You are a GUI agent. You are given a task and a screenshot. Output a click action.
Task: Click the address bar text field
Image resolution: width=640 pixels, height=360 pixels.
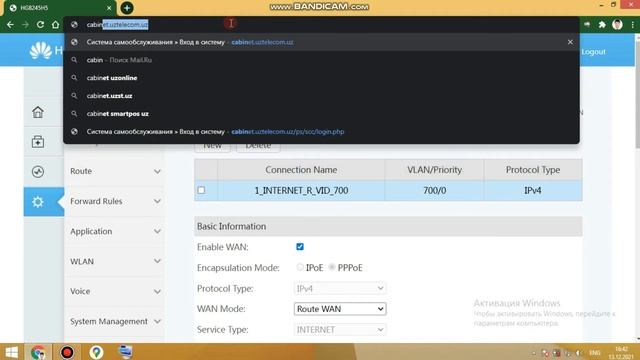321,24
